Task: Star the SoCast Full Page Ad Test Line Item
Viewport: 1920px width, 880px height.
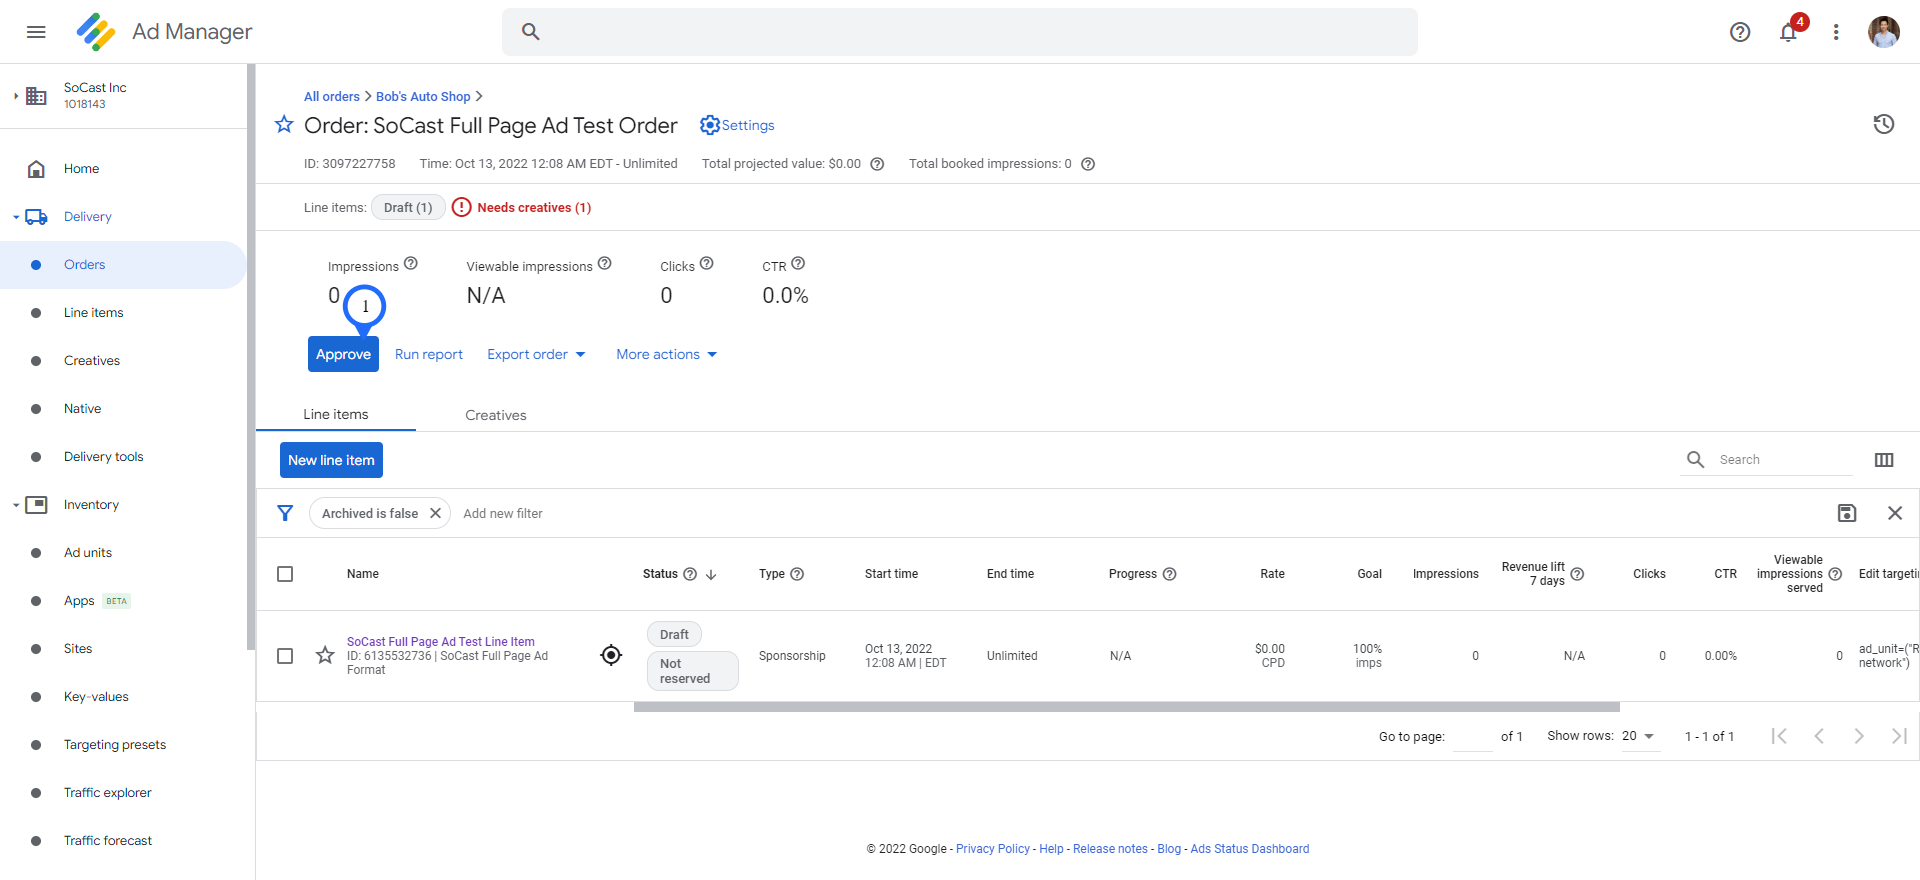Action: [325, 656]
